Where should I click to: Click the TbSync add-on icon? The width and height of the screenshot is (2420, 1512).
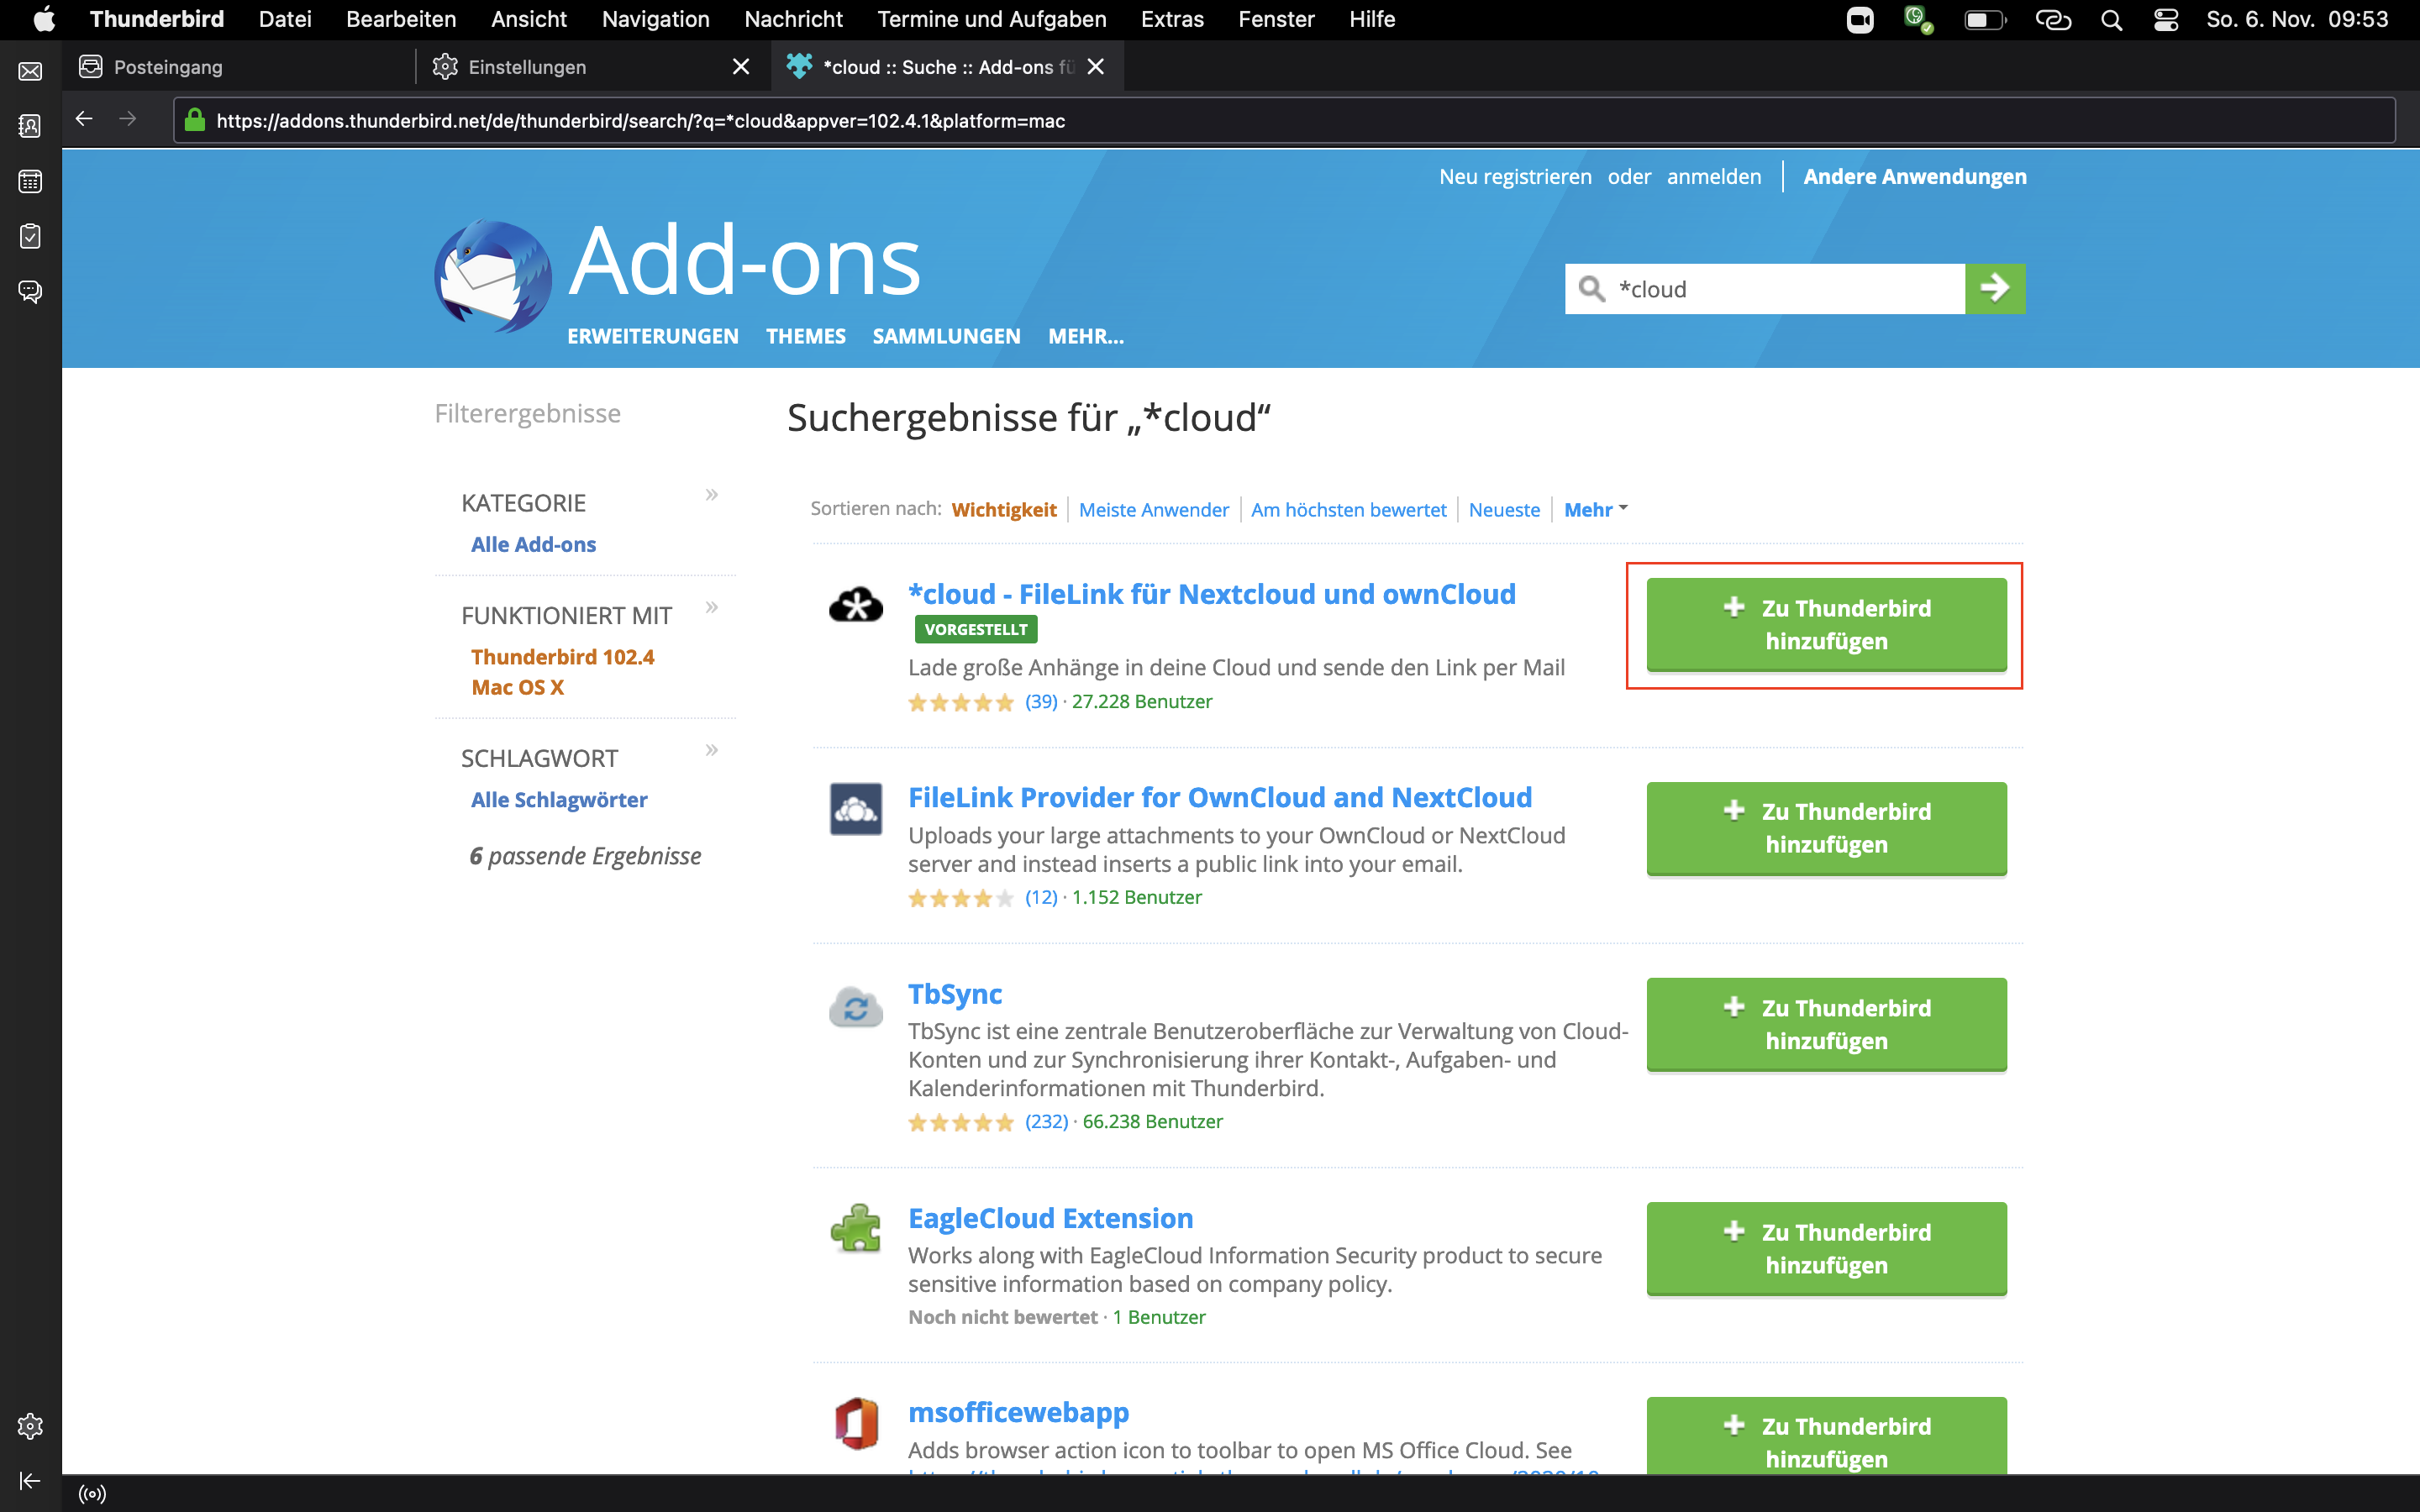click(x=855, y=1007)
